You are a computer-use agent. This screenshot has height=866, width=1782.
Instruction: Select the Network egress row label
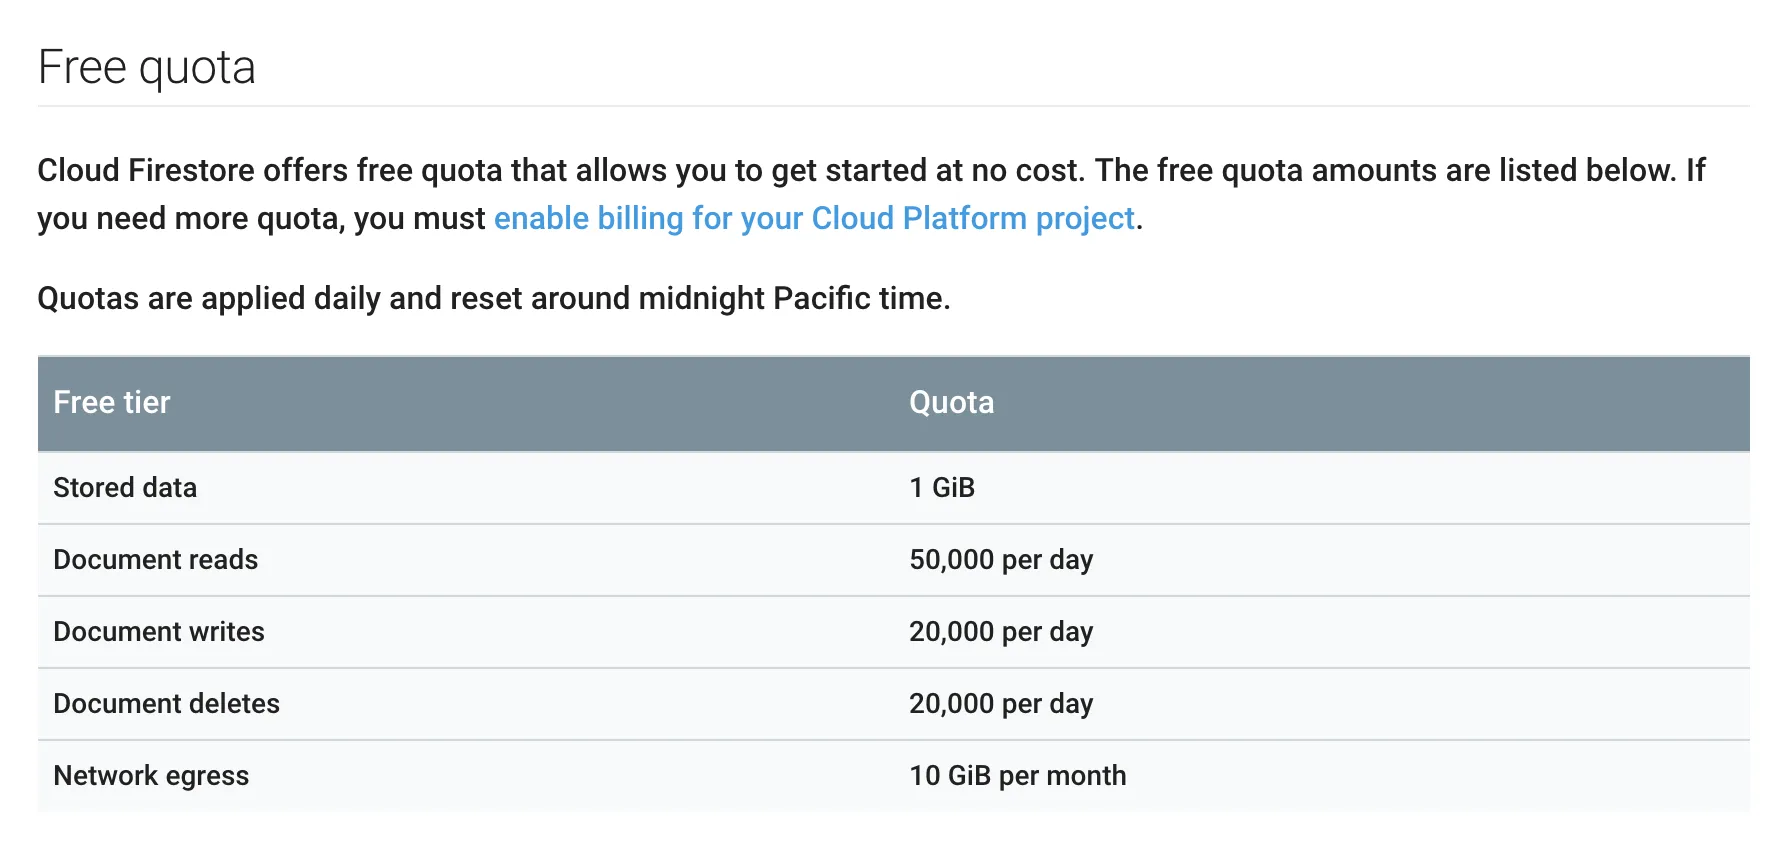pos(151,776)
